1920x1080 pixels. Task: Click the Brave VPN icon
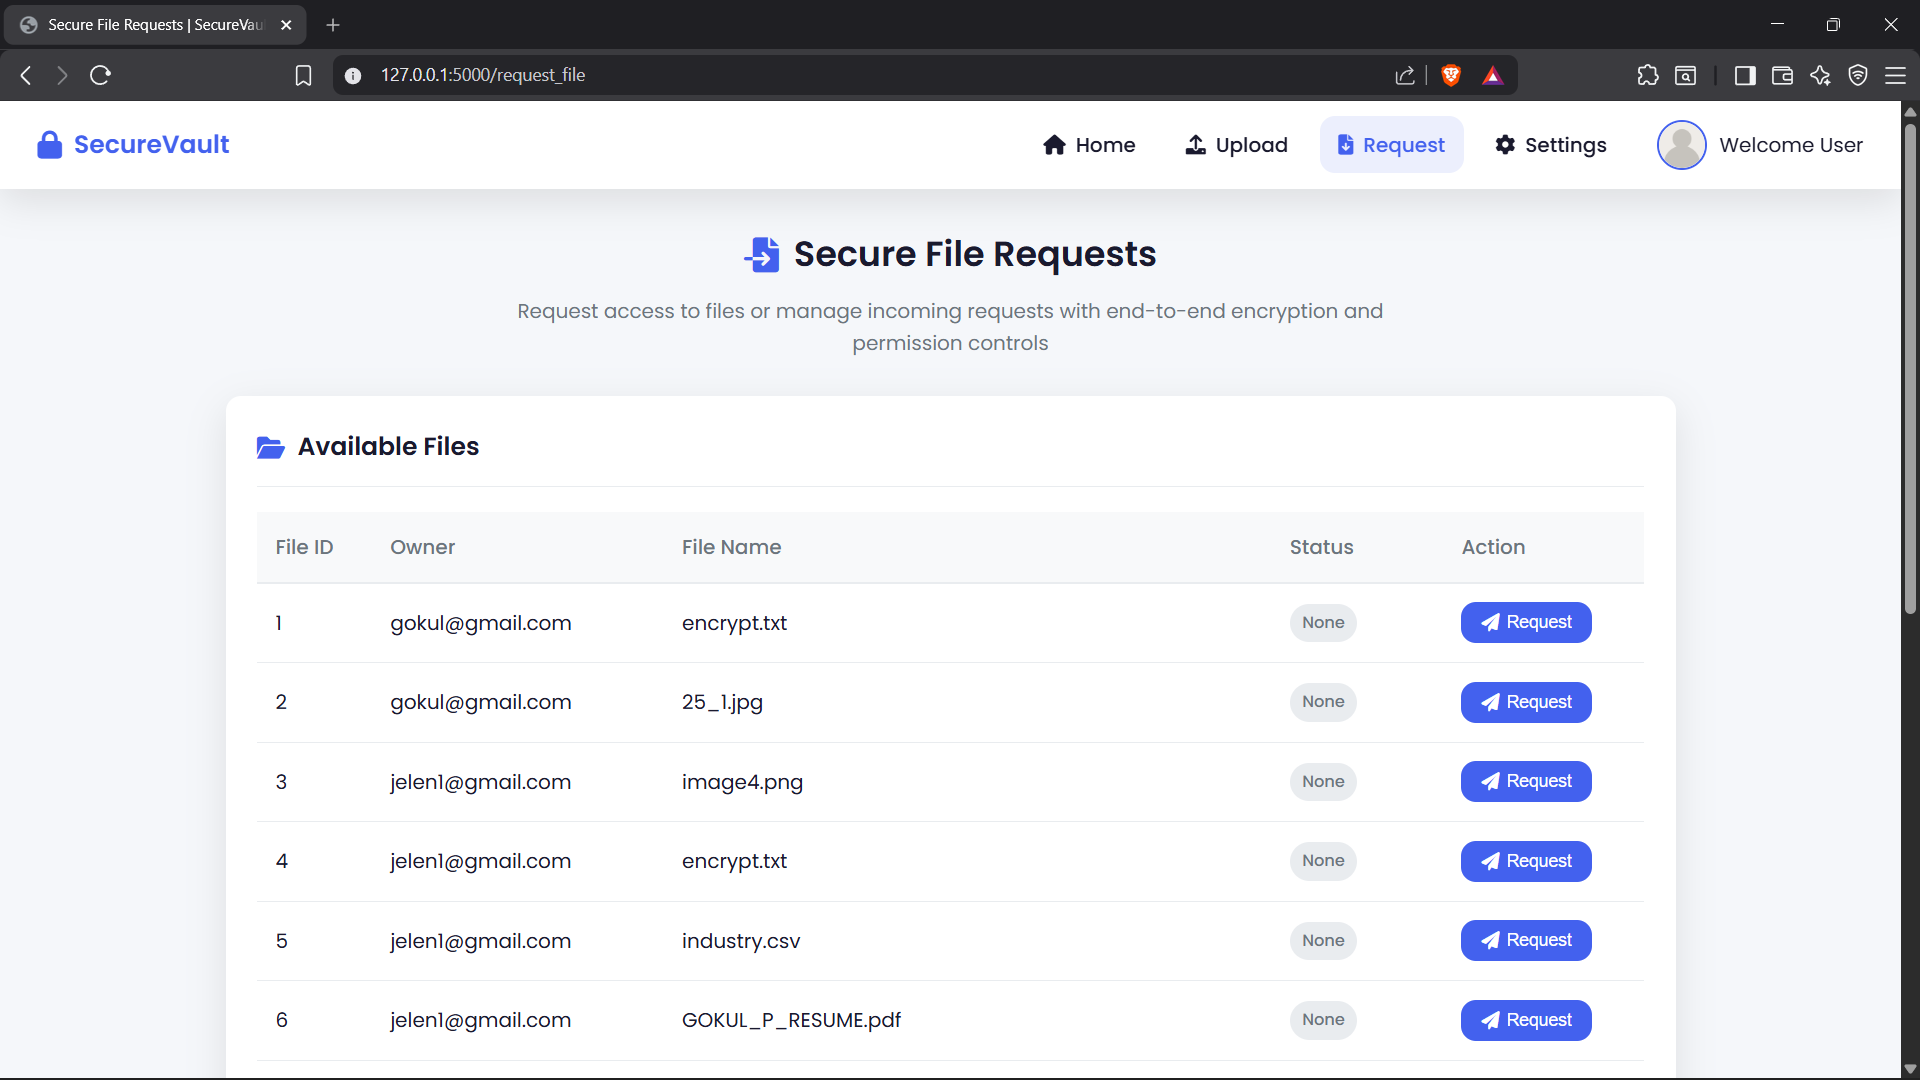[1858, 75]
